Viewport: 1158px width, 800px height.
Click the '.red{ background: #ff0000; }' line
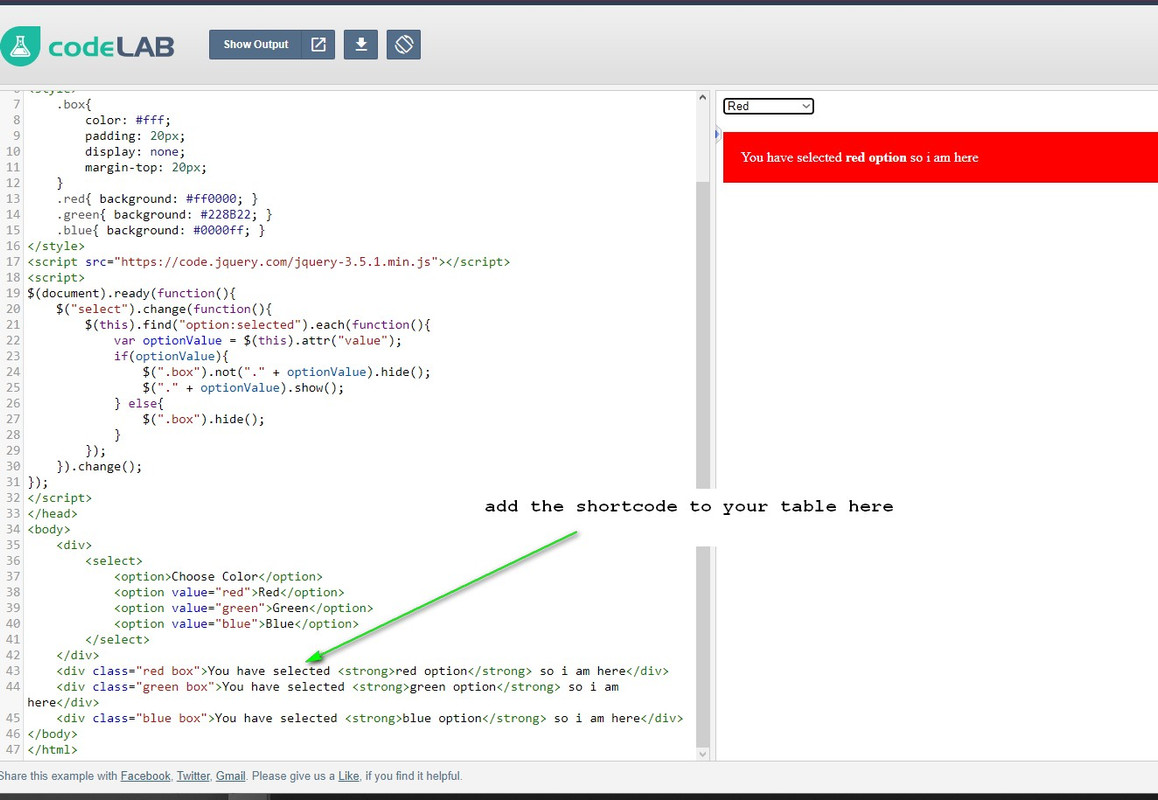pyautogui.click(x=157, y=199)
